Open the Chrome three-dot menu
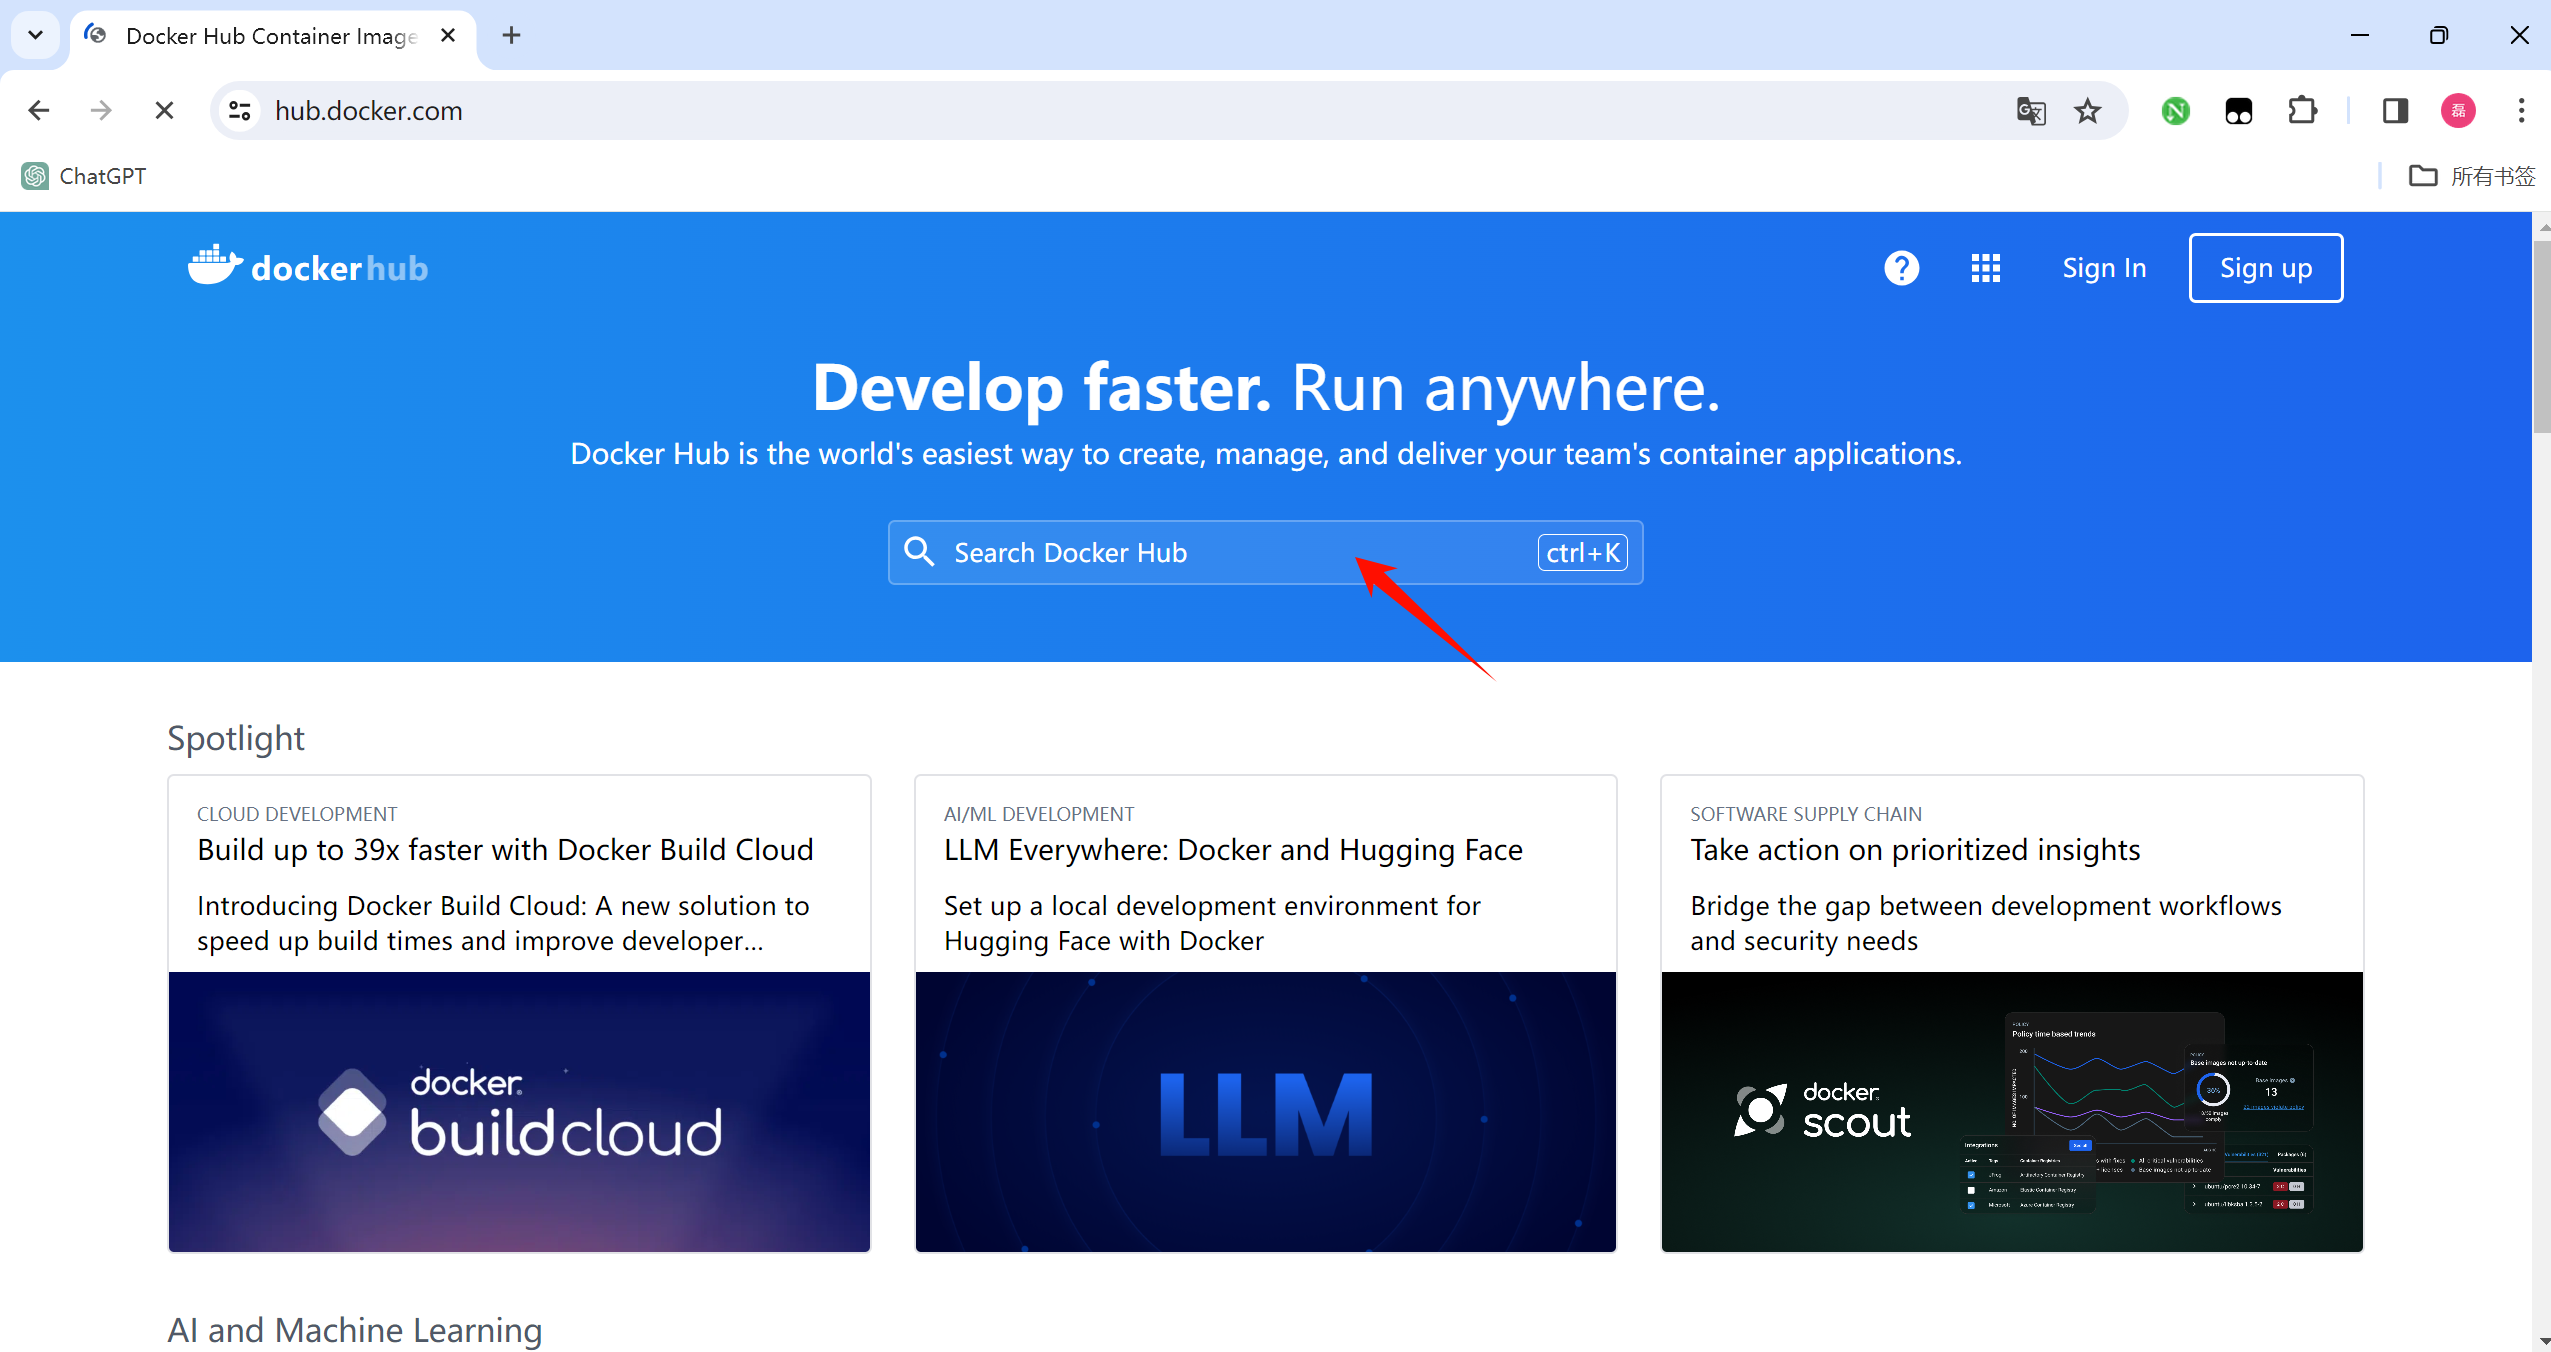The height and width of the screenshot is (1352, 2551). (x=2521, y=111)
